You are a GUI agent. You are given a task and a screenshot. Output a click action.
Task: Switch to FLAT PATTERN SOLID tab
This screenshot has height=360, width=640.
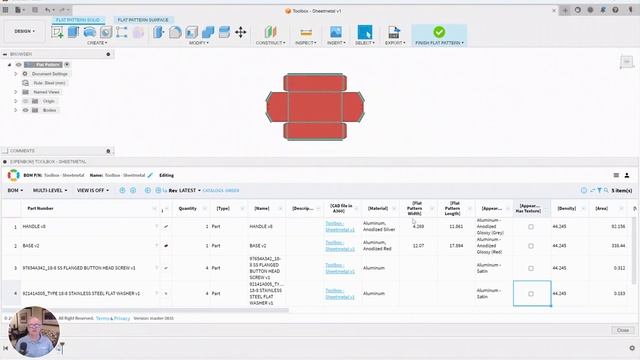click(x=78, y=20)
